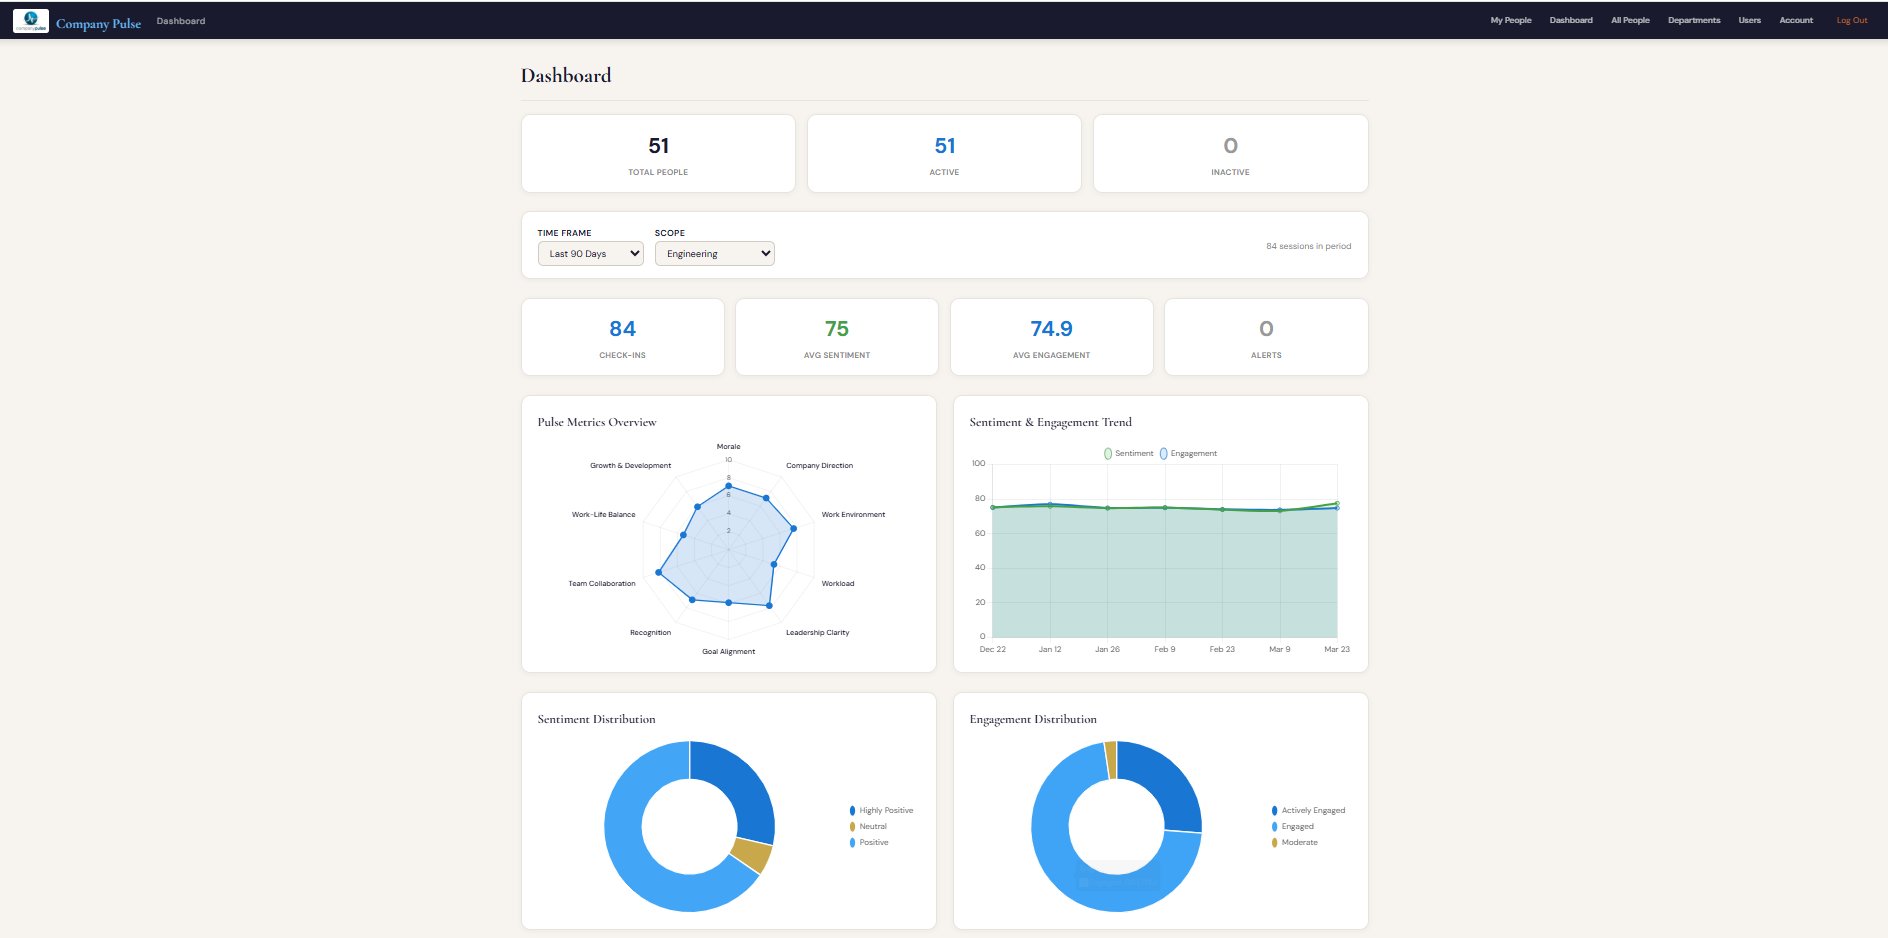
Task: Click the Positive legend dot
Action: (853, 842)
